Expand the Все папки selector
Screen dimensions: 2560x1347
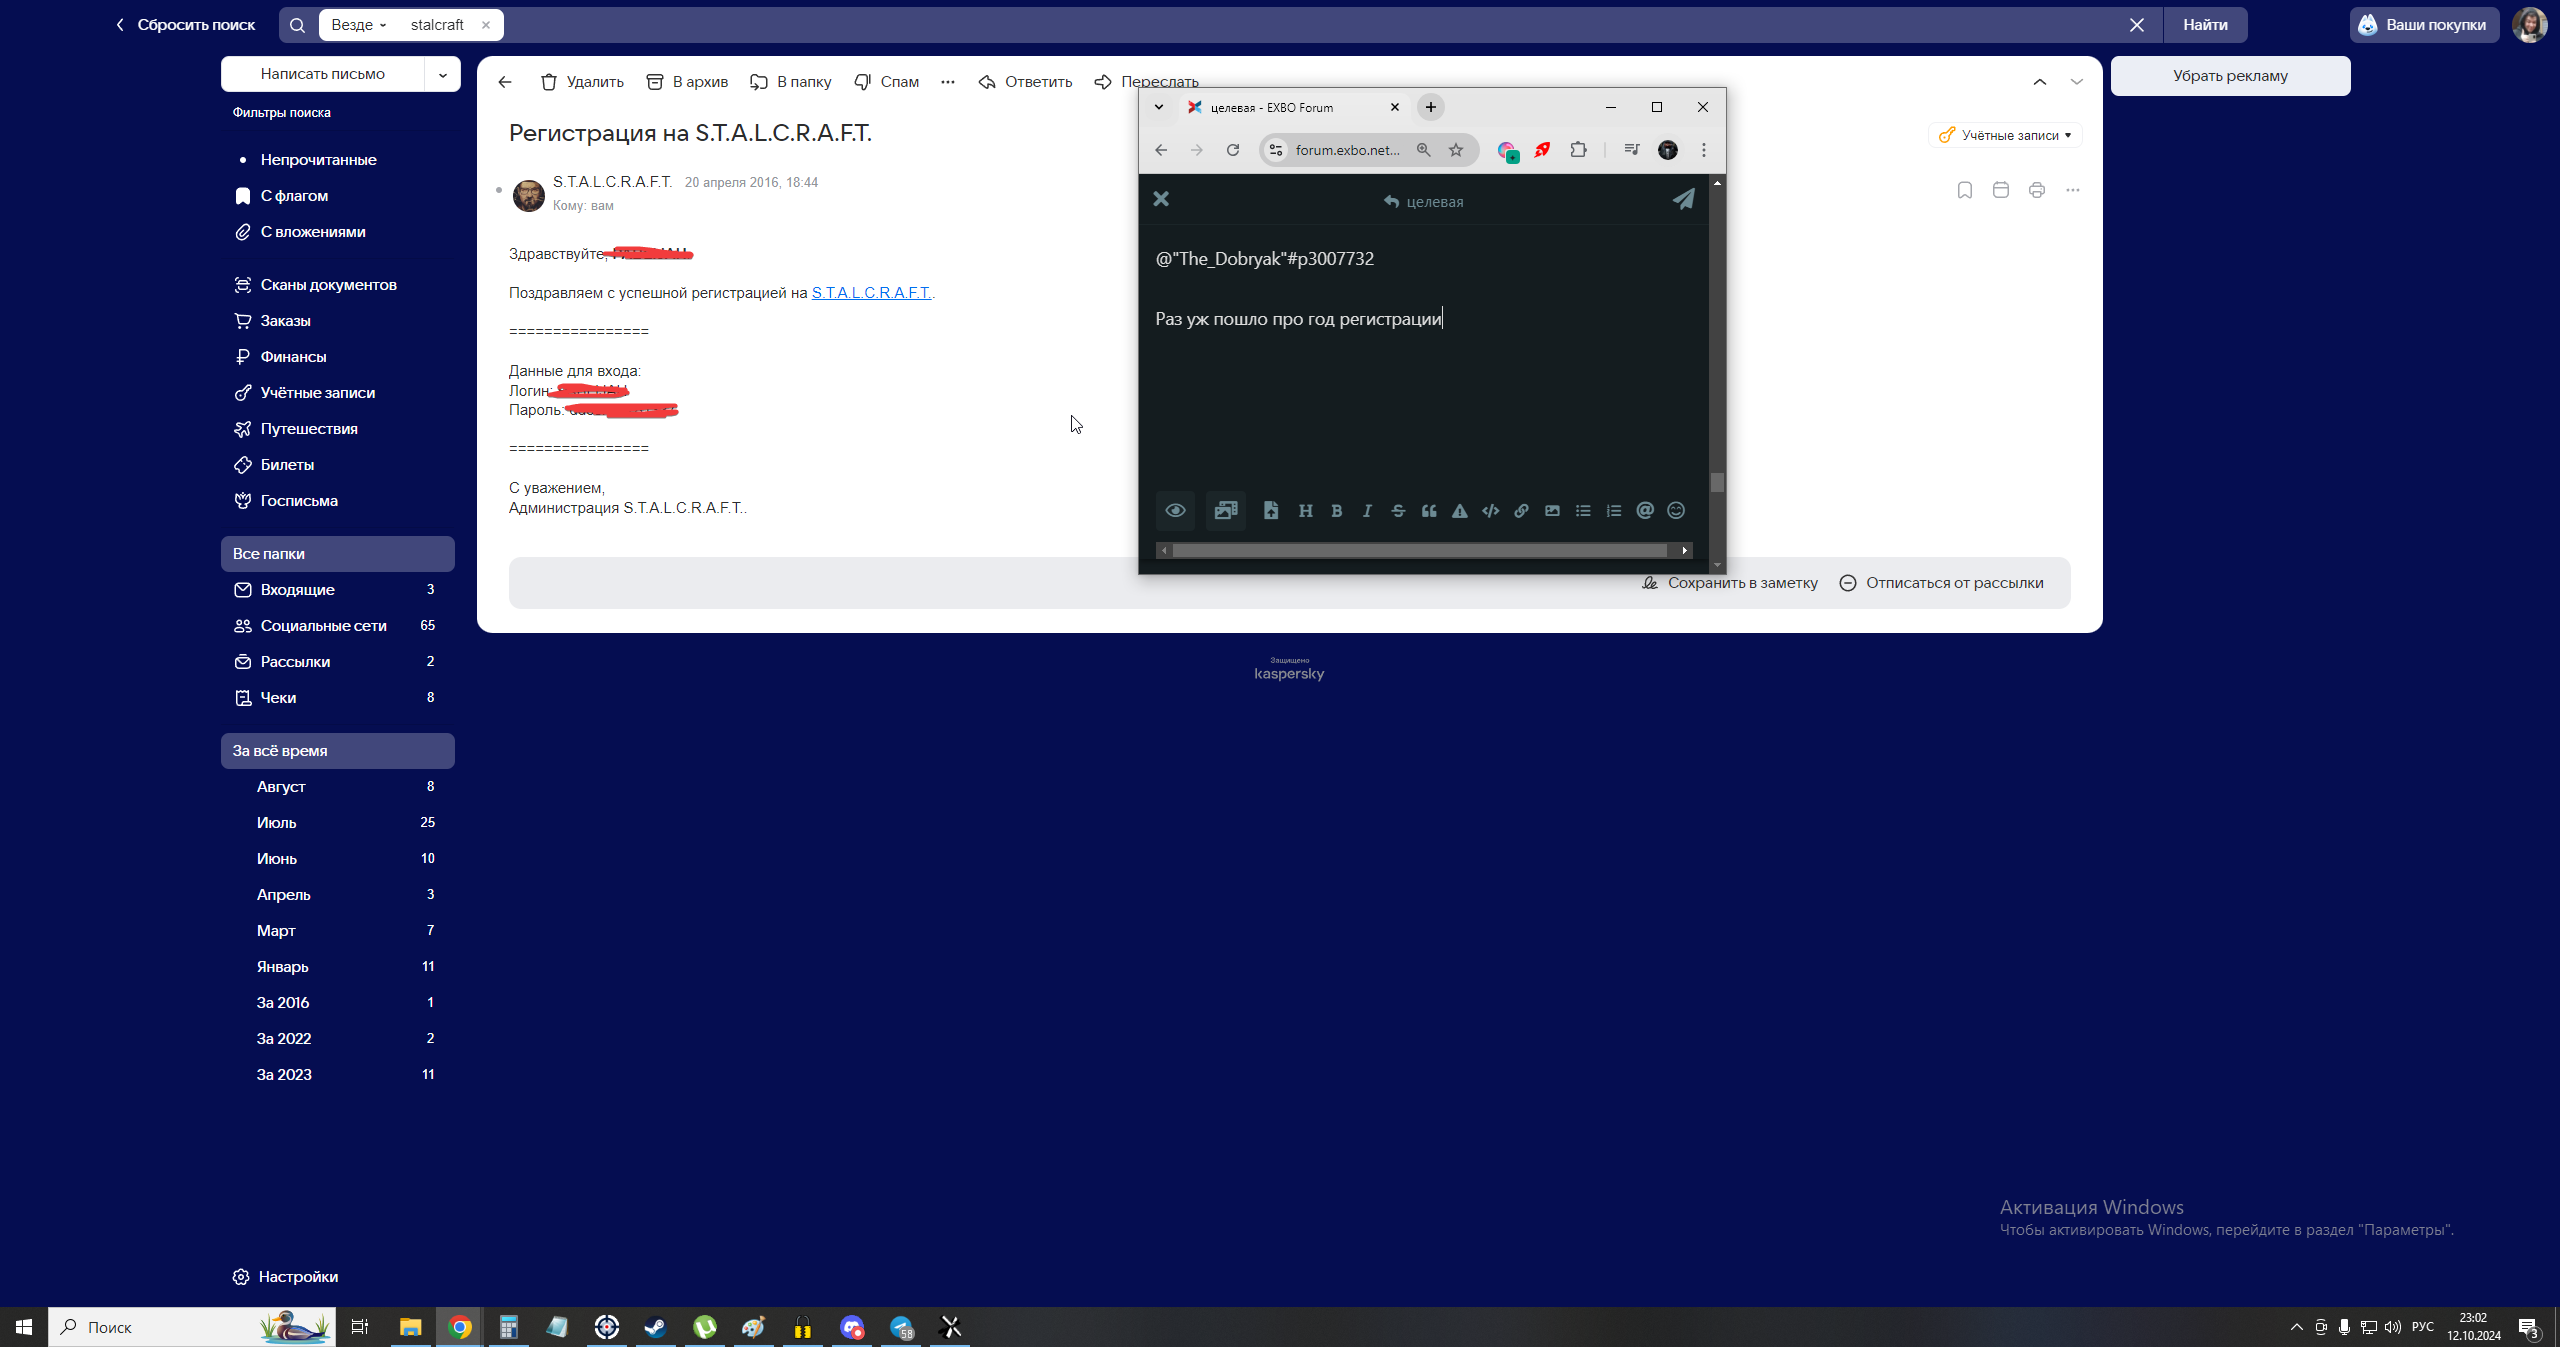coord(338,554)
